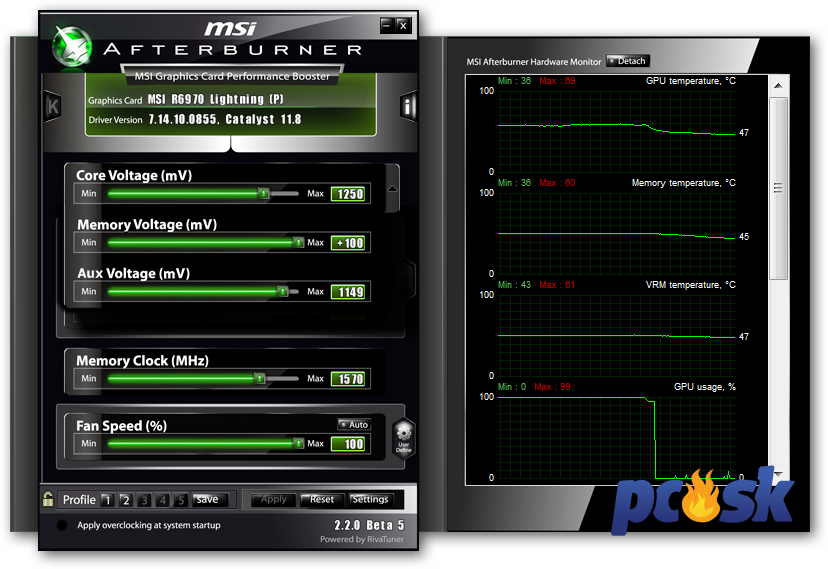Click the Memory Clock value field 1570
This screenshot has height=569, width=828.
pos(348,379)
